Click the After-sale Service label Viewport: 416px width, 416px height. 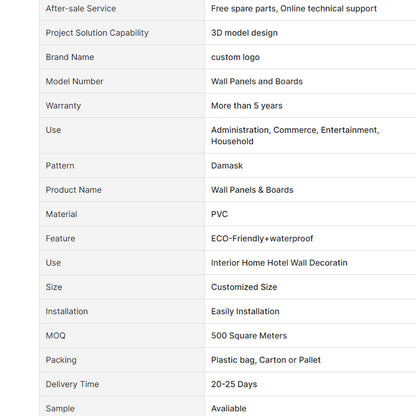point(81,9)
